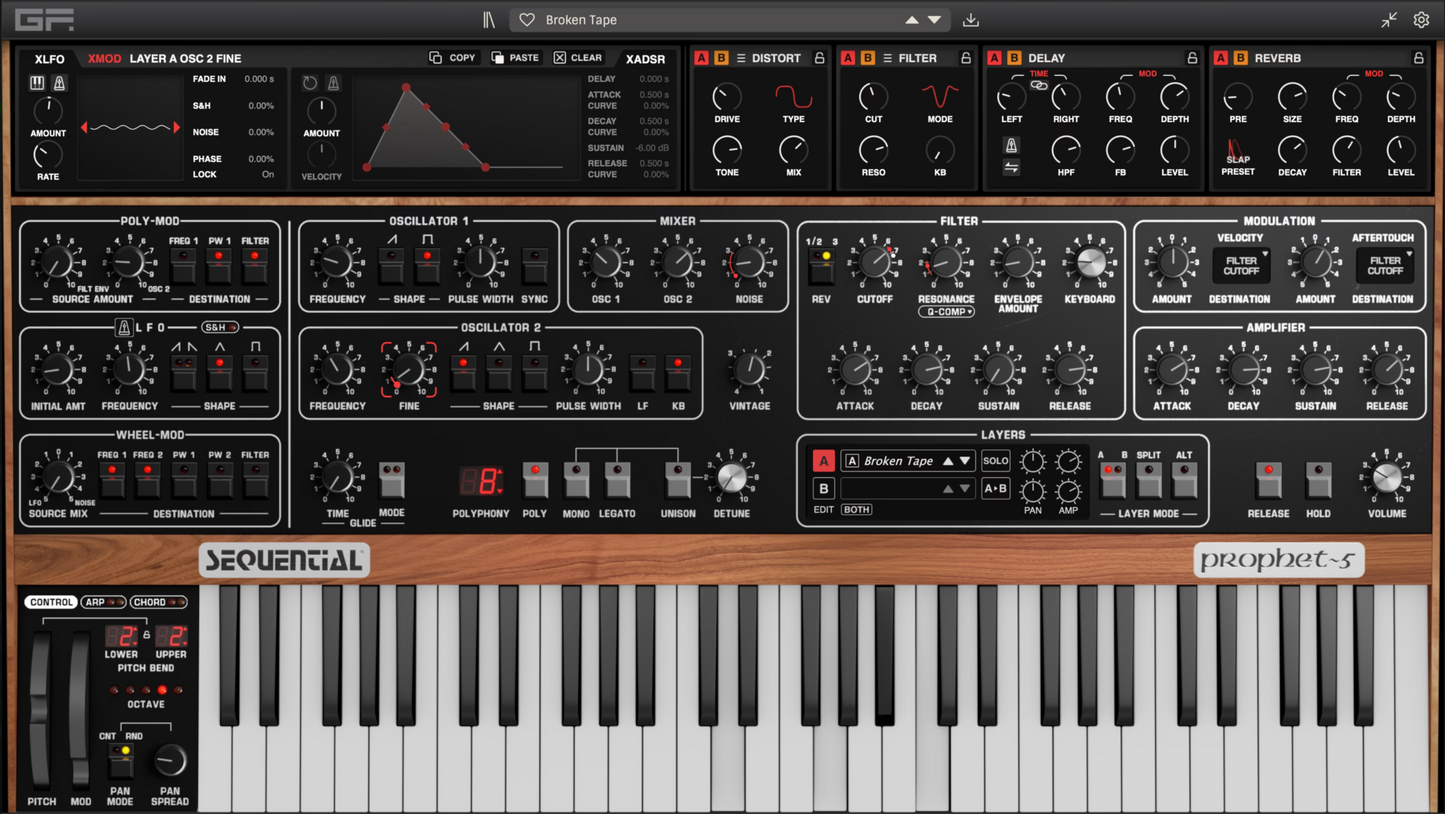Toggle the Delay tempo sync metronome icon

pyautogui.click(x=1011, y=147)
